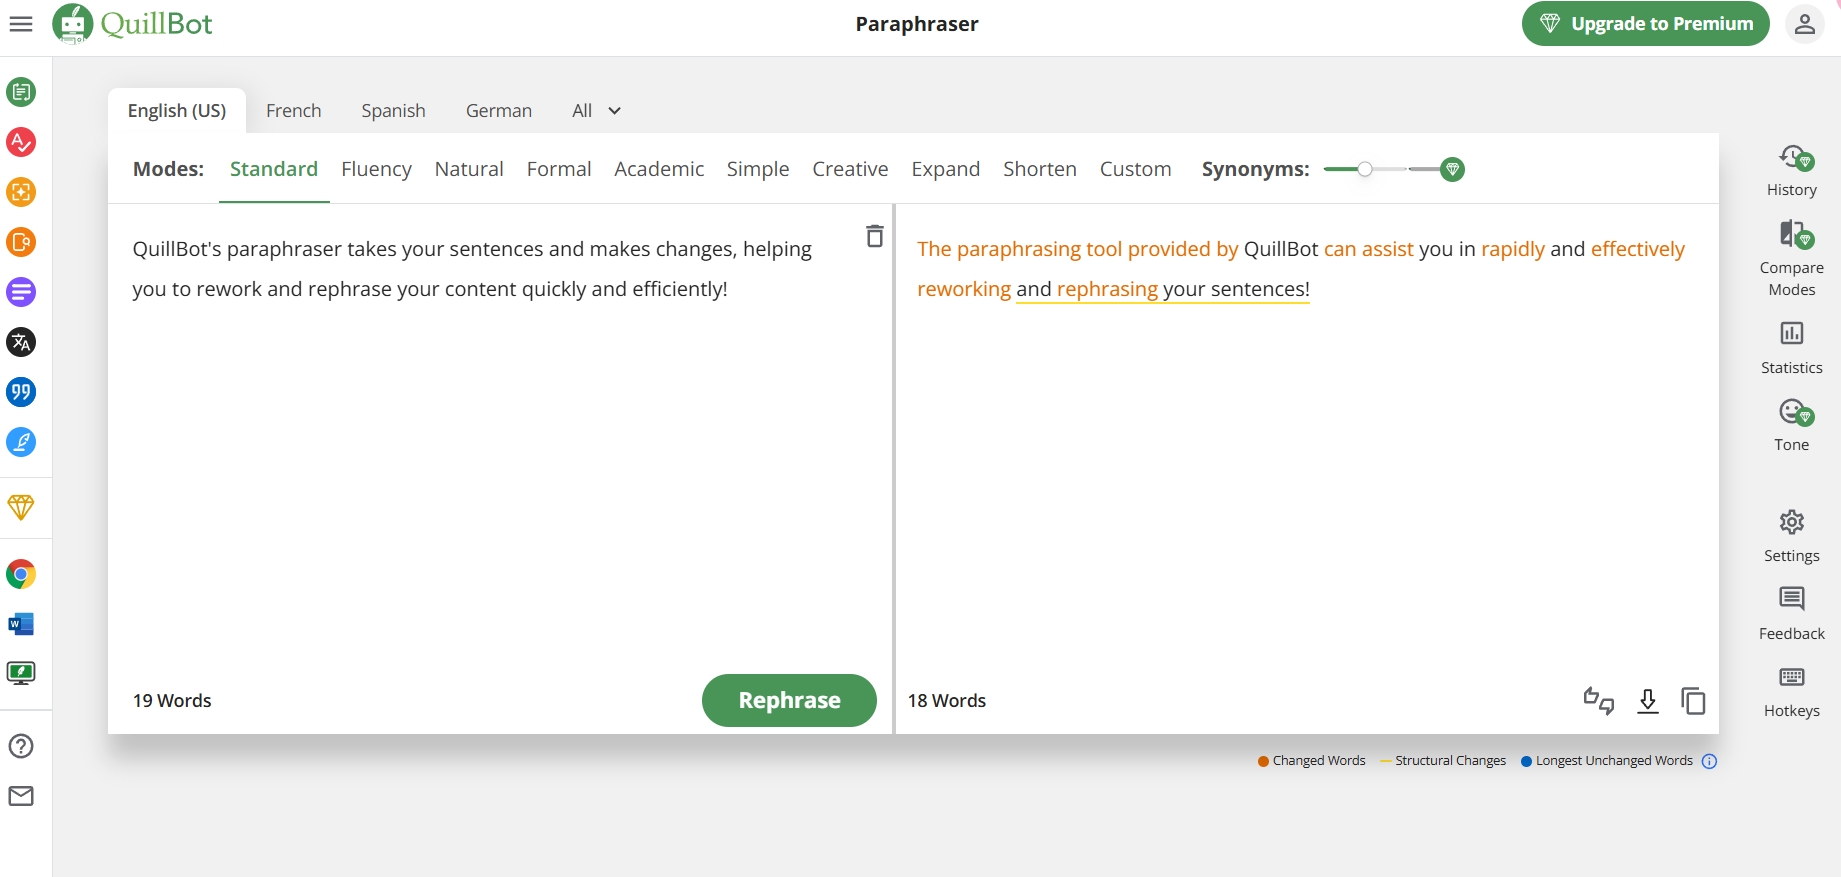Click the QuillBot logo
The image size is (1841, 877).
[132, 24]
